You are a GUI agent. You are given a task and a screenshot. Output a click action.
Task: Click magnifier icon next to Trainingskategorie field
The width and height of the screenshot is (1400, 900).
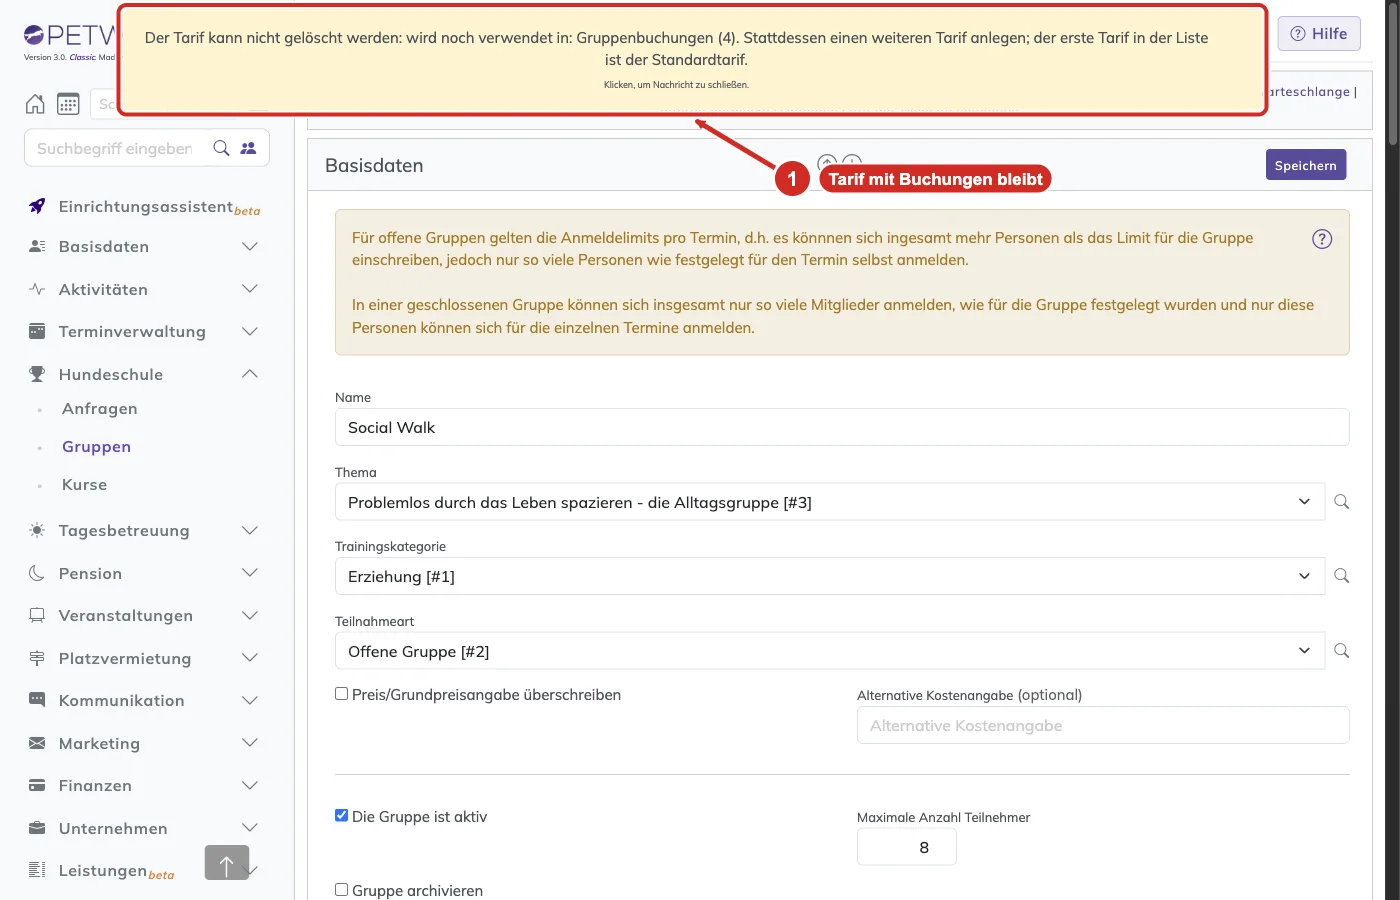pyautogui.click(x=1342, y=576)
